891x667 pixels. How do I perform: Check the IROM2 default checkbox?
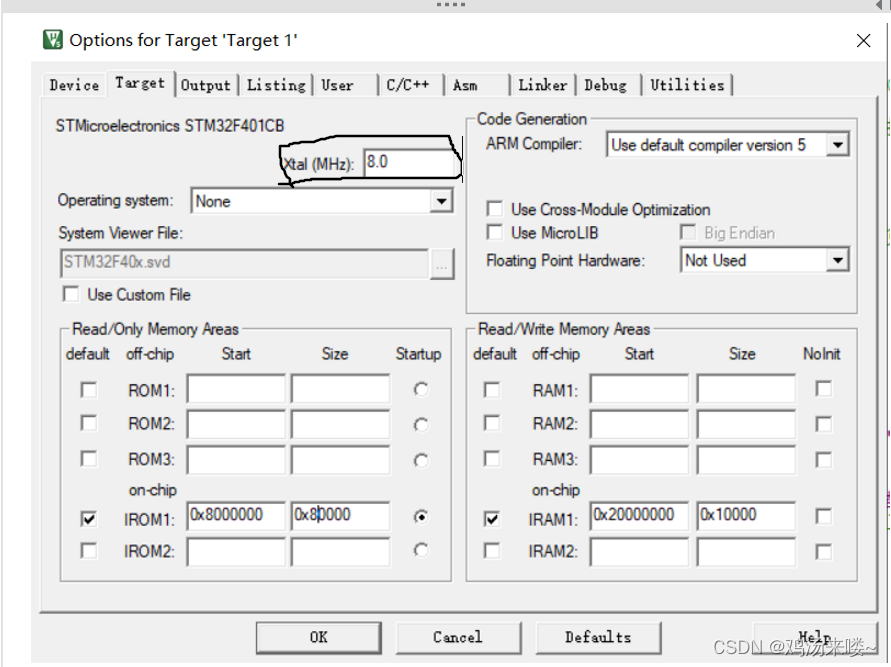tap(89, 551)
